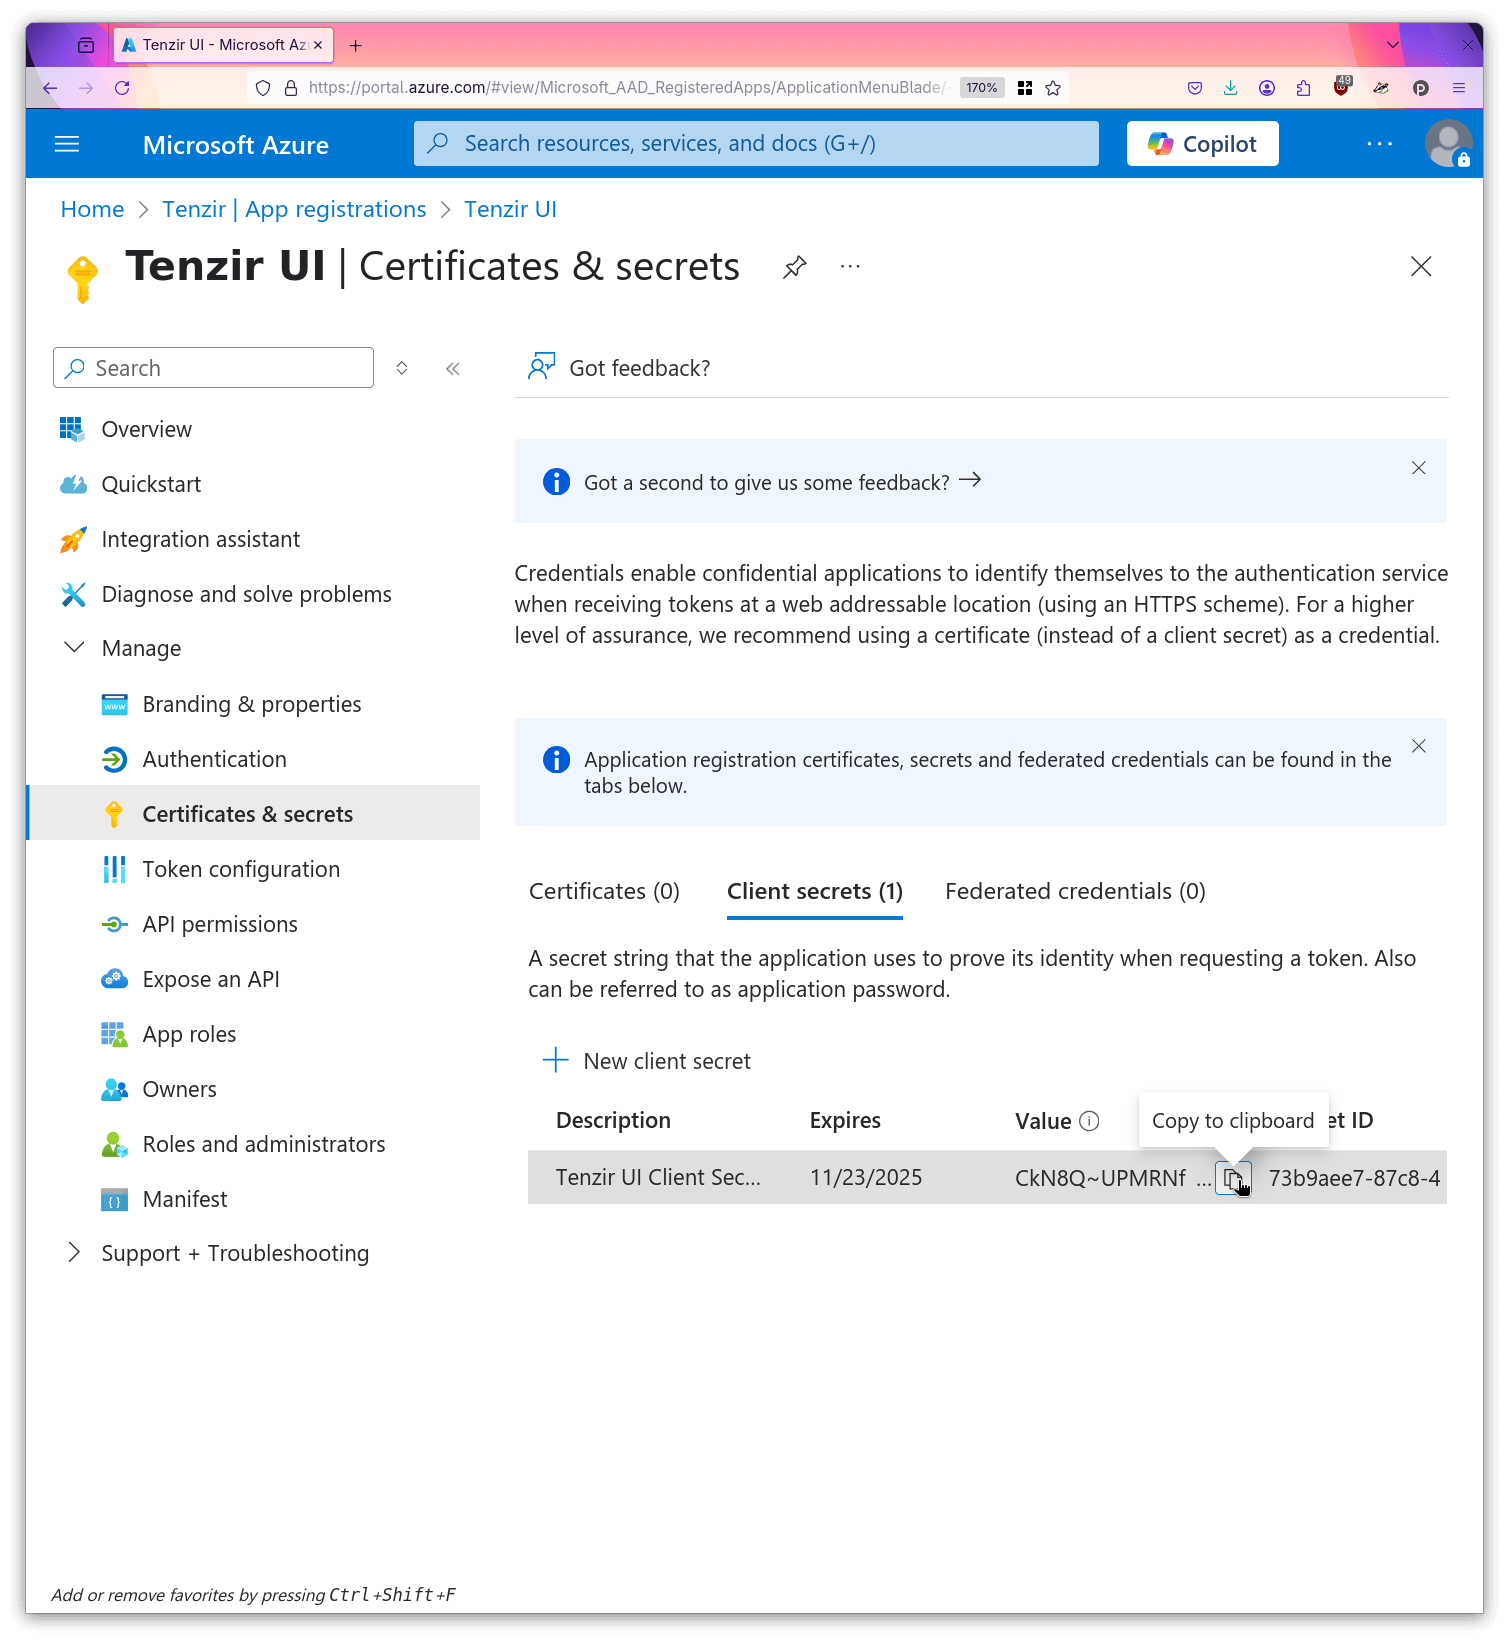Add a New client secret
Image resolution: width=1509 pixels, height=1642 pixels.
point(647,1061)
